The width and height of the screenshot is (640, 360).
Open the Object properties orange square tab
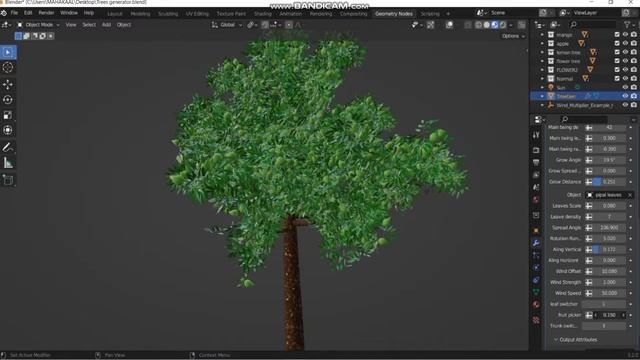click(536, 231)
